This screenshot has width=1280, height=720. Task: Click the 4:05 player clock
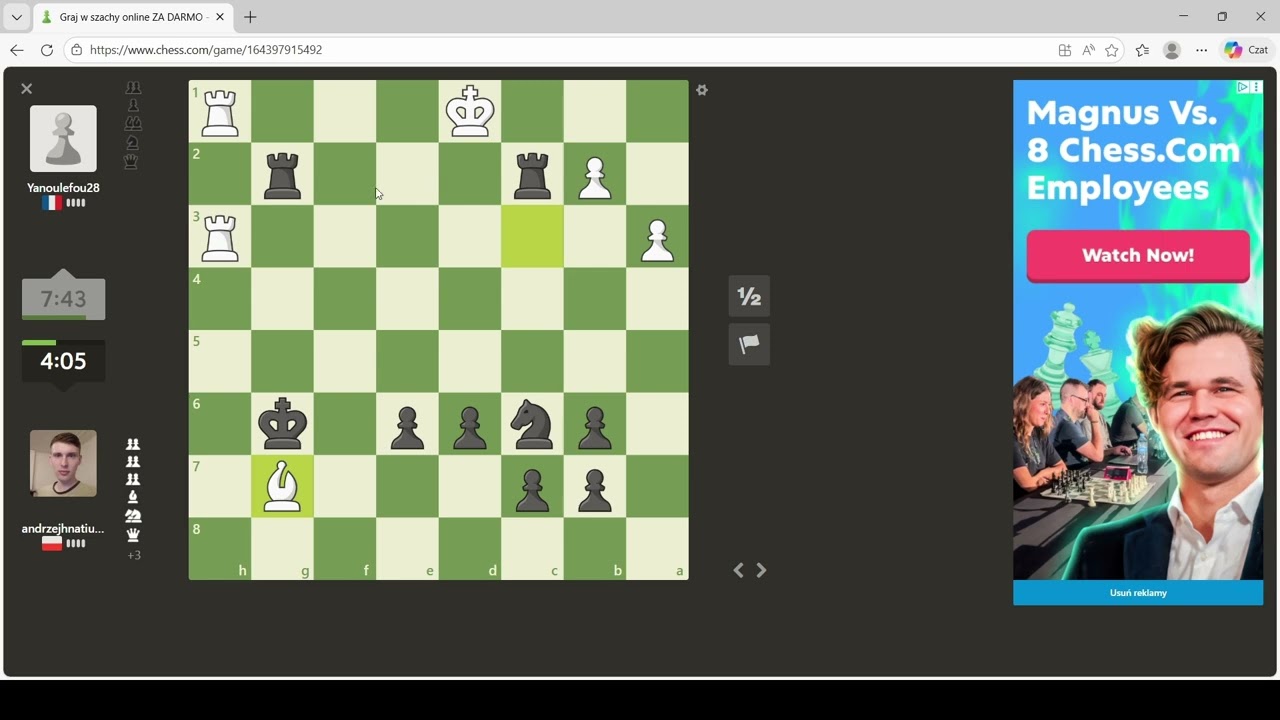[x=63, y=362]
